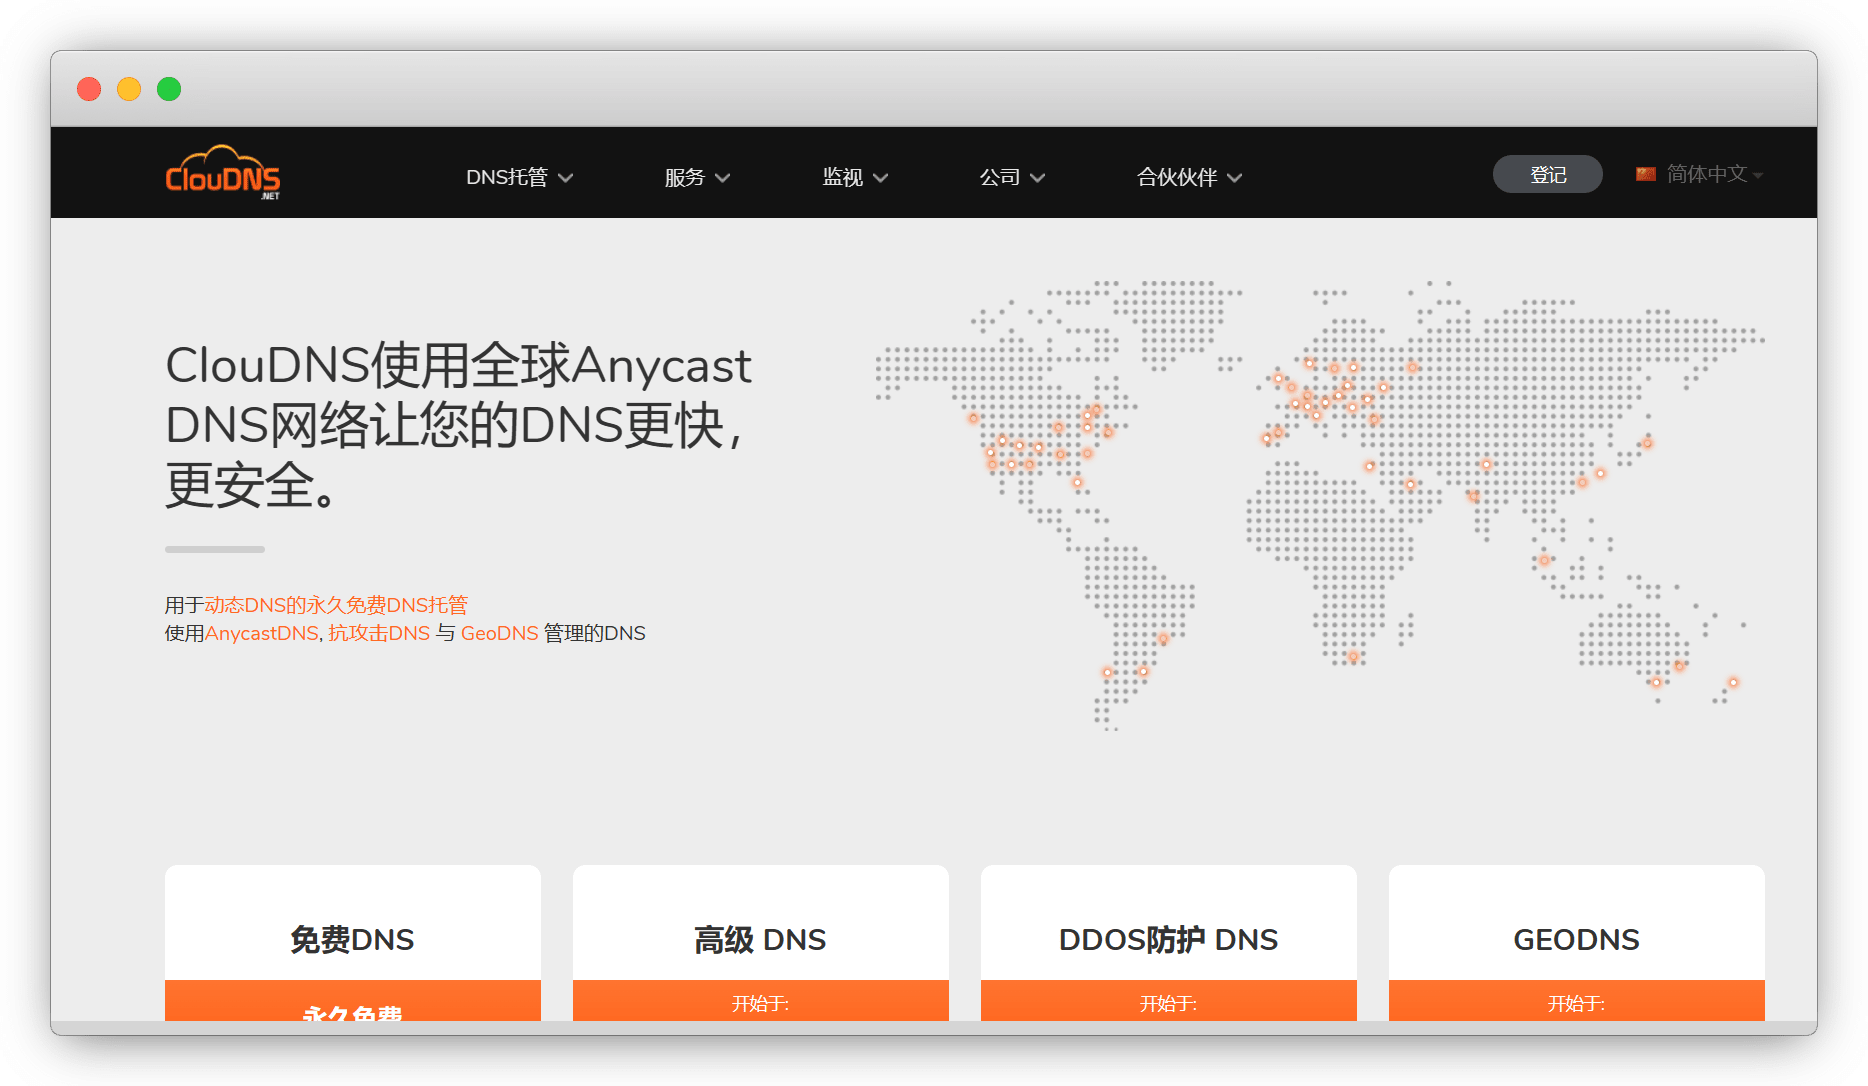Image resolution: width=1868 pixels, height=1086 pixels.
Task: Select the GEODNS plan card
Action: tap(1576, 939)
